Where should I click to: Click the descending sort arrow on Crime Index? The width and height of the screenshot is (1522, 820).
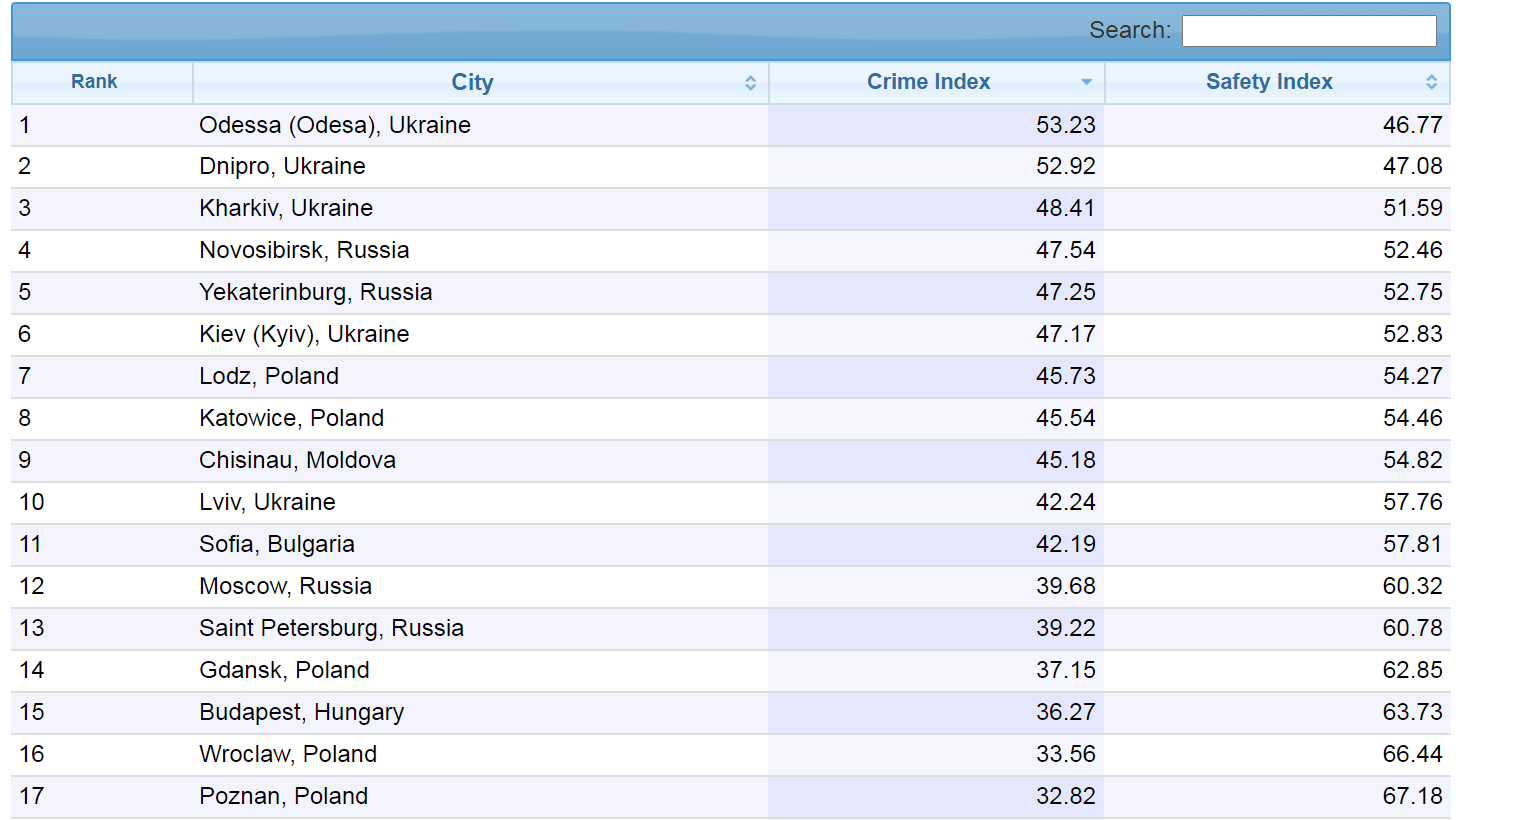click(x=1086, y=83)
